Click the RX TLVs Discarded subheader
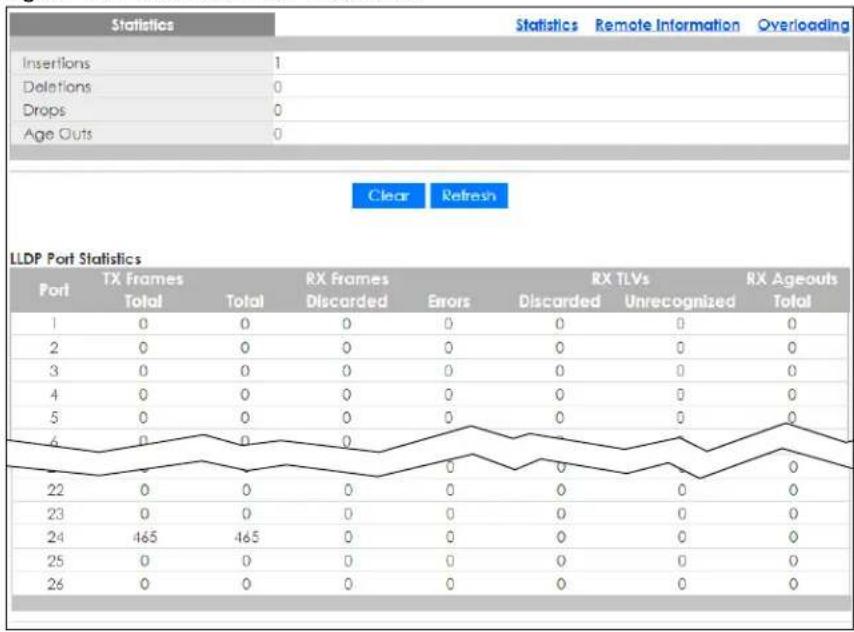The image size is (854, 632). pyautogui.click(x=559, y=301)
